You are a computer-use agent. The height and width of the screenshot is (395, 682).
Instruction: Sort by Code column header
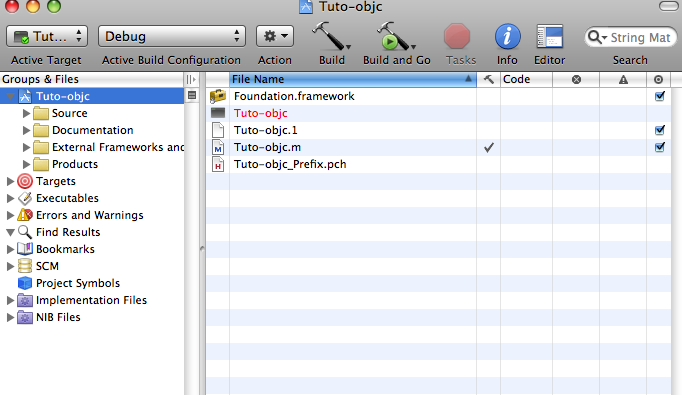(x=526, y=80)
